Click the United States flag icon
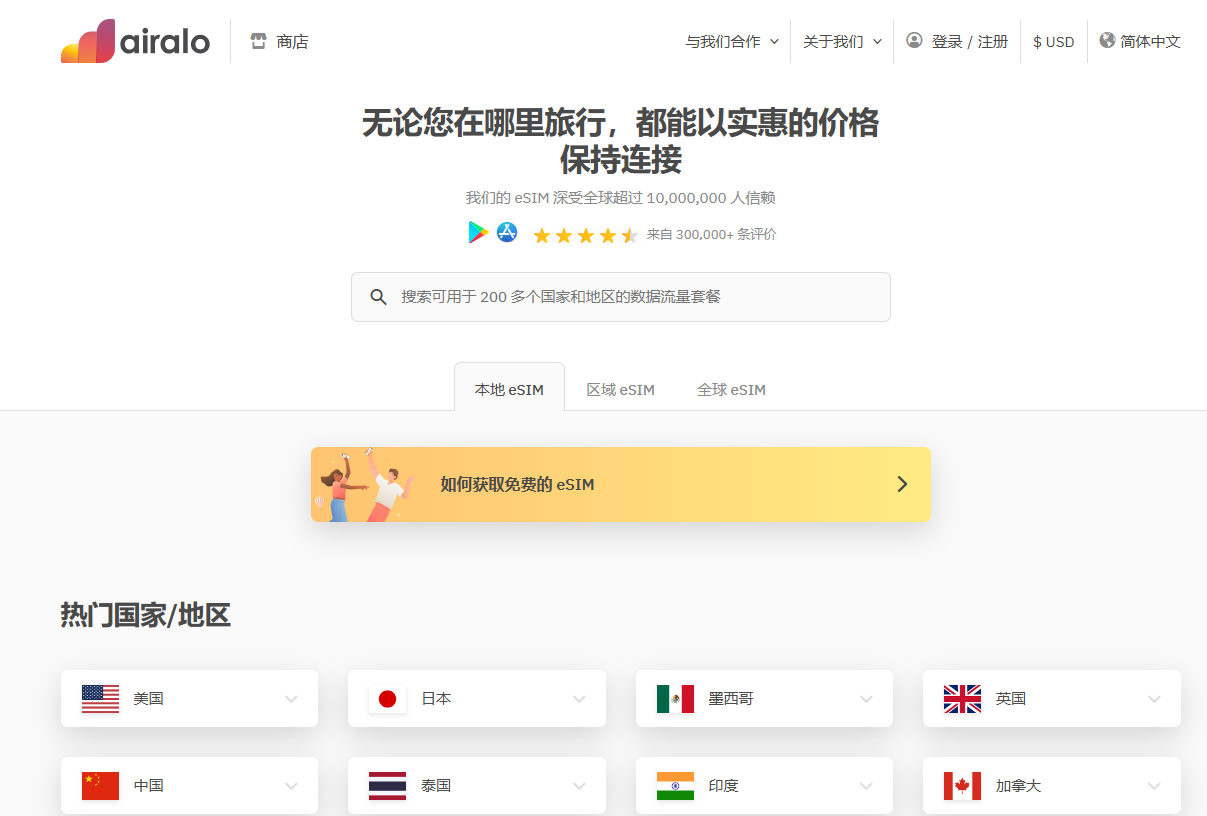1207x816 pixels. (x=100, y=699)
